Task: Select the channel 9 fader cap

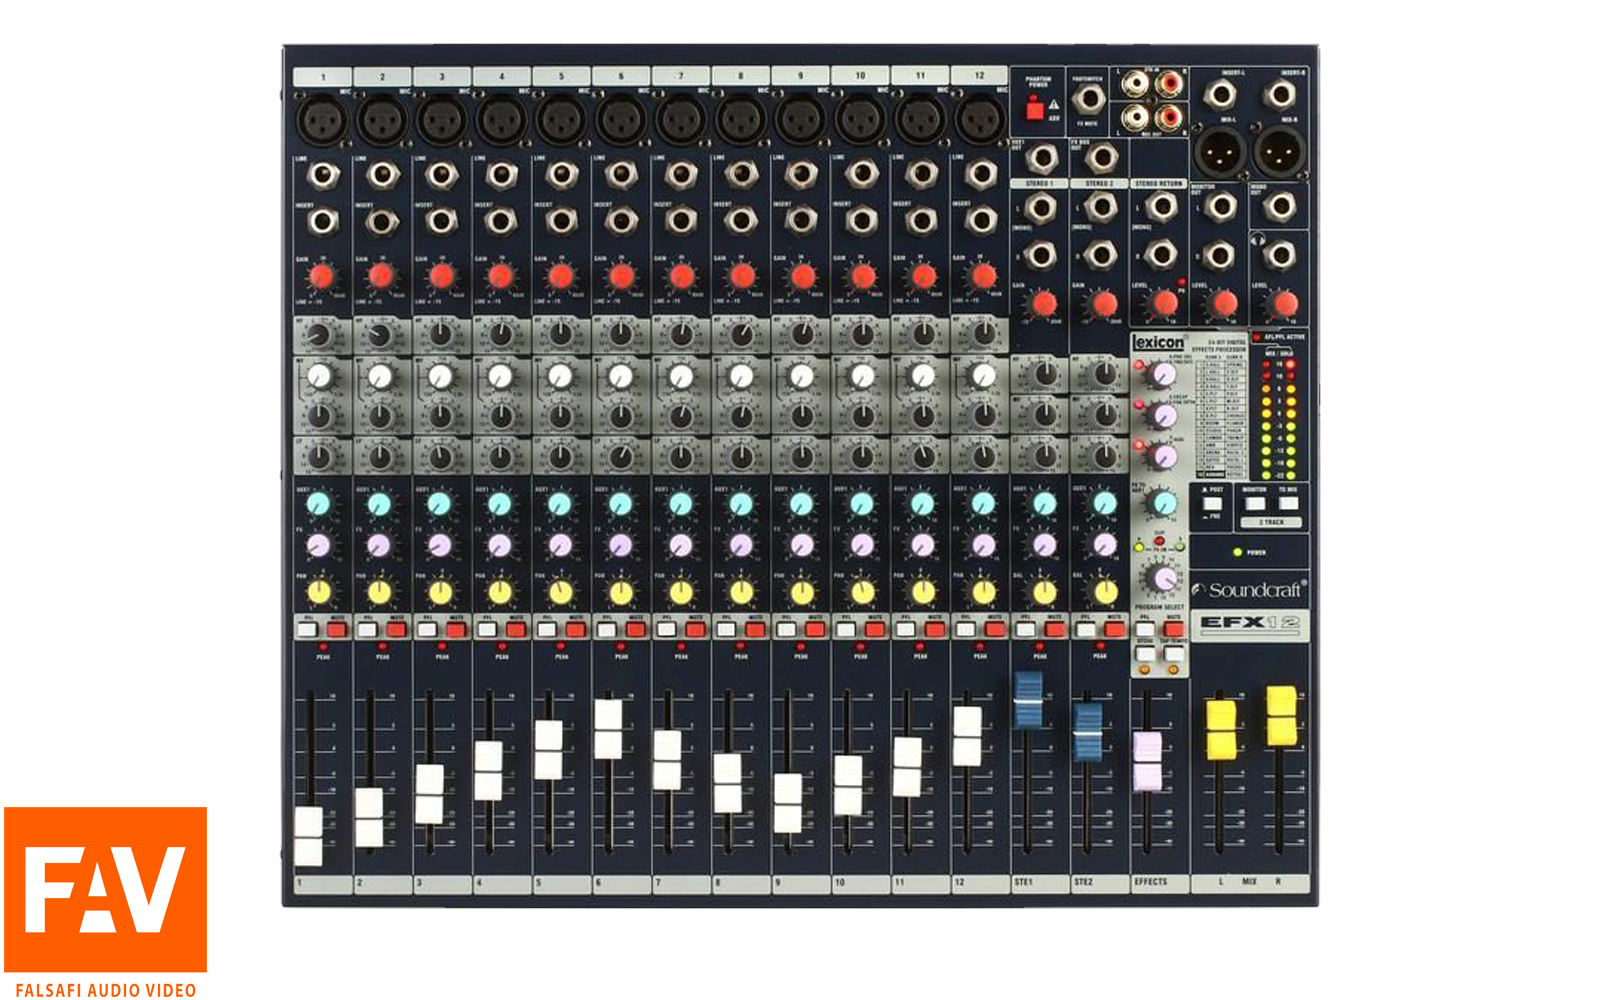Action: [x=788, y=803]
